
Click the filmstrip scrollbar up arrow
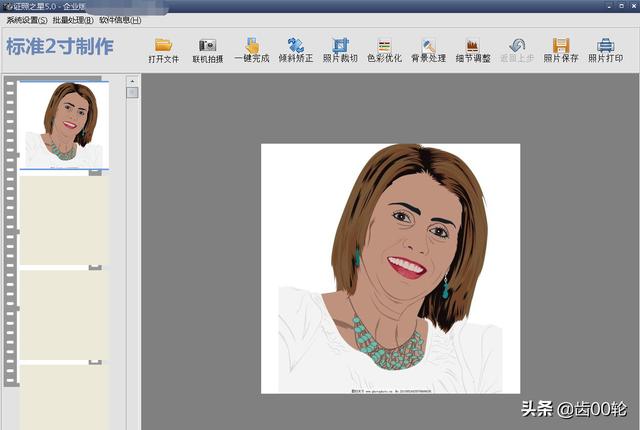132,81
